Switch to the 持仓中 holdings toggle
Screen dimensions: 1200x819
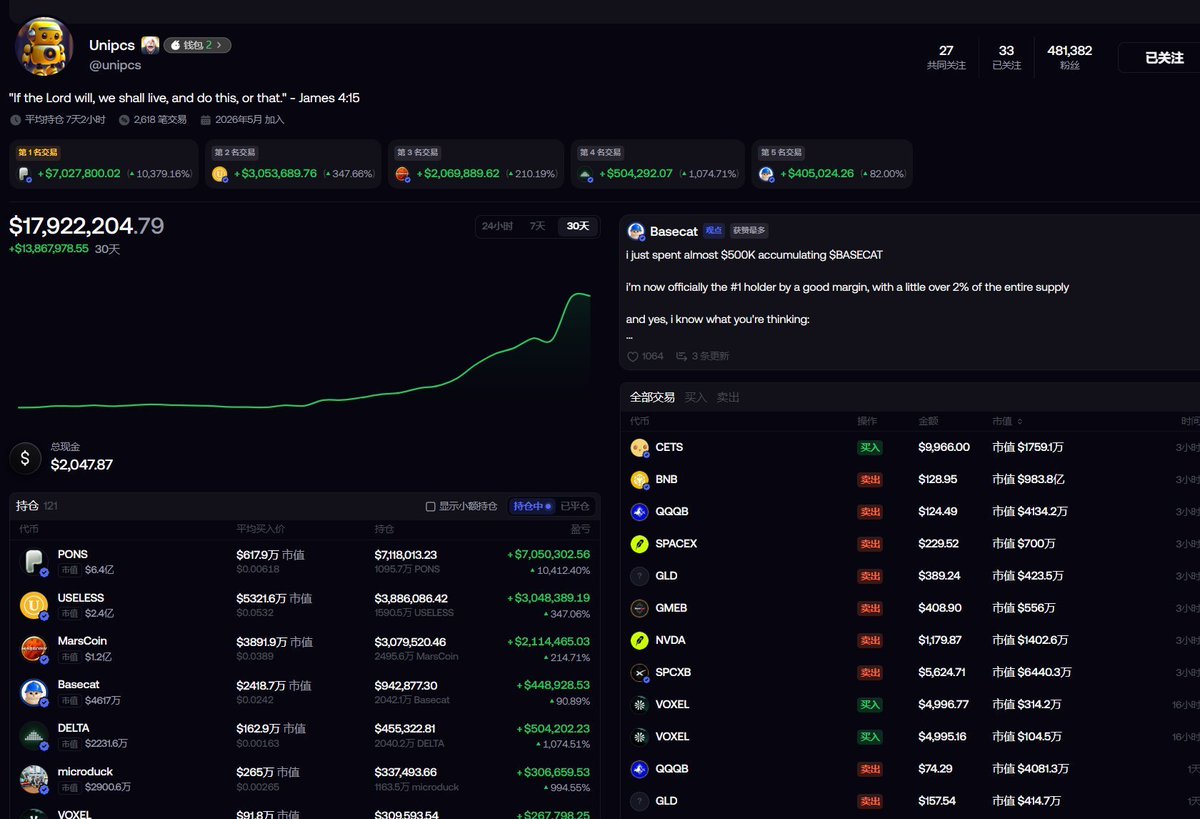coord(532,506)
